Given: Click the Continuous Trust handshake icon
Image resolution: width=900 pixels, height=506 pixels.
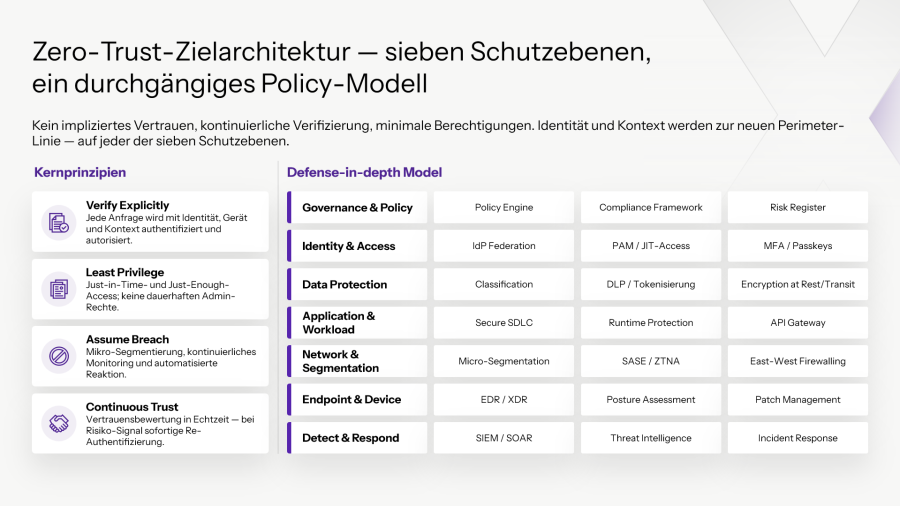Looking at the screenshot, I should click(59, 423).
